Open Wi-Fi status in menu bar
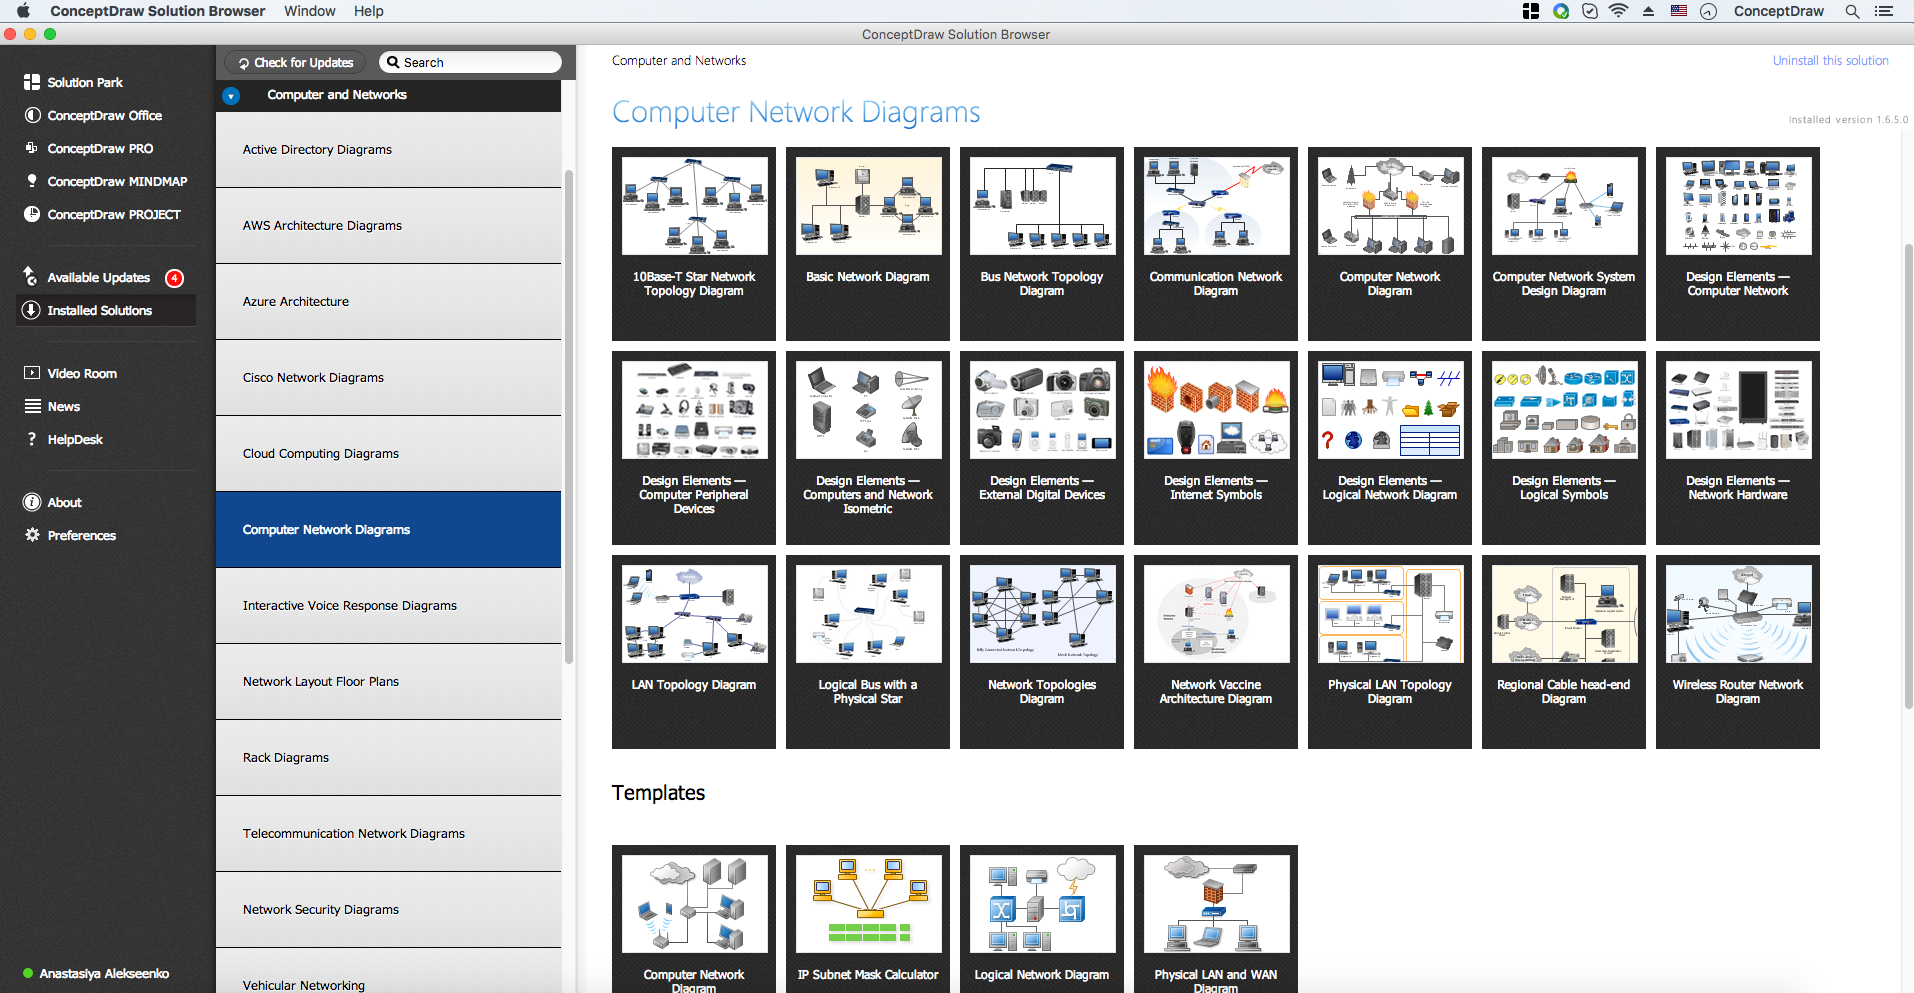 (x=1619, y=11)
